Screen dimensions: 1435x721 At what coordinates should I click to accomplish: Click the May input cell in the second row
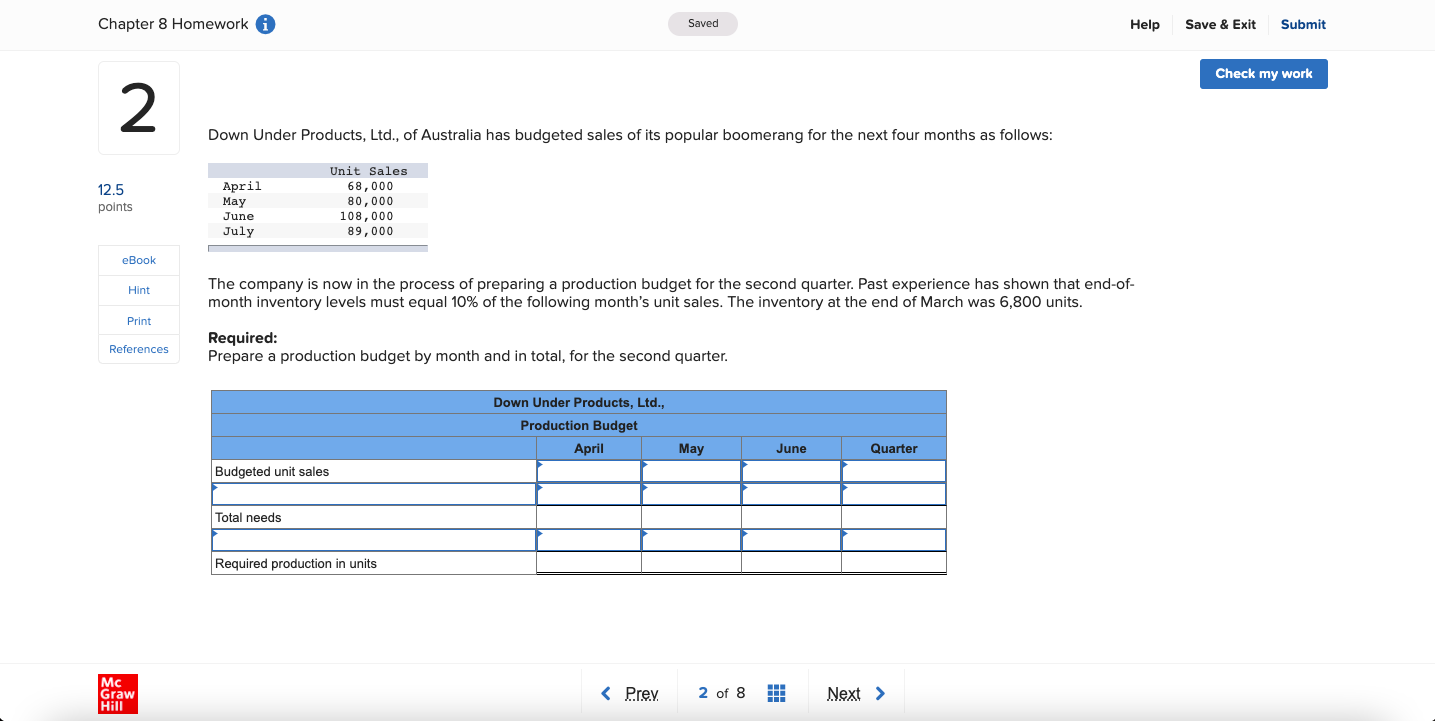pos(691,493)
